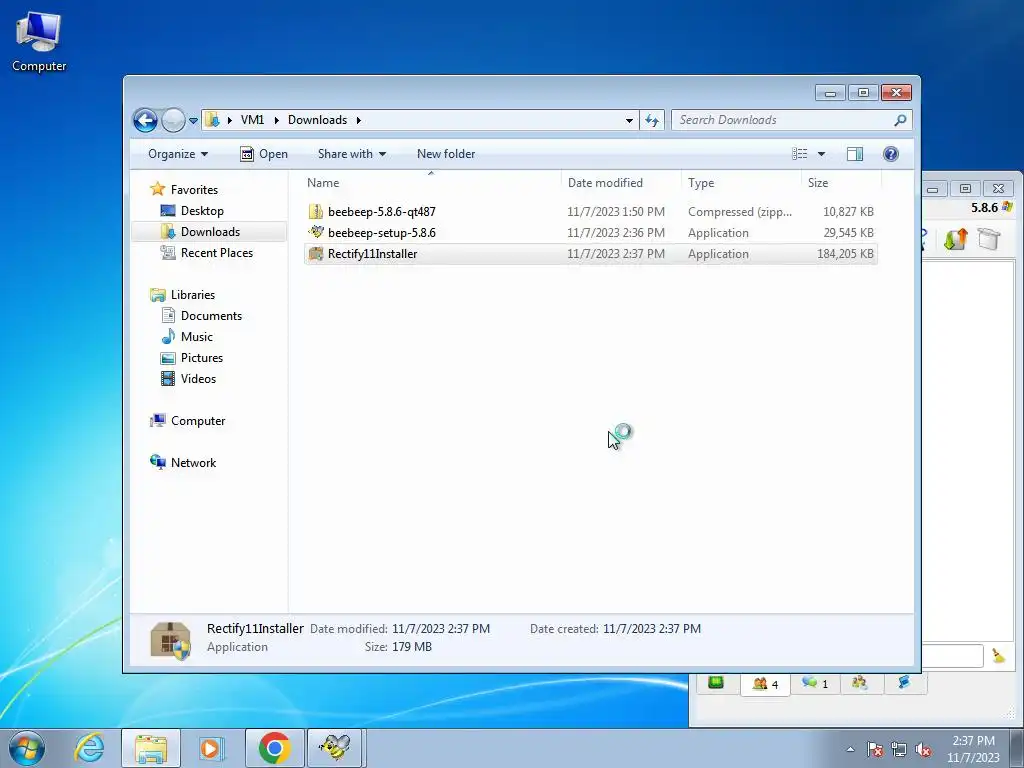Open the Pictures library

[202, 358]
